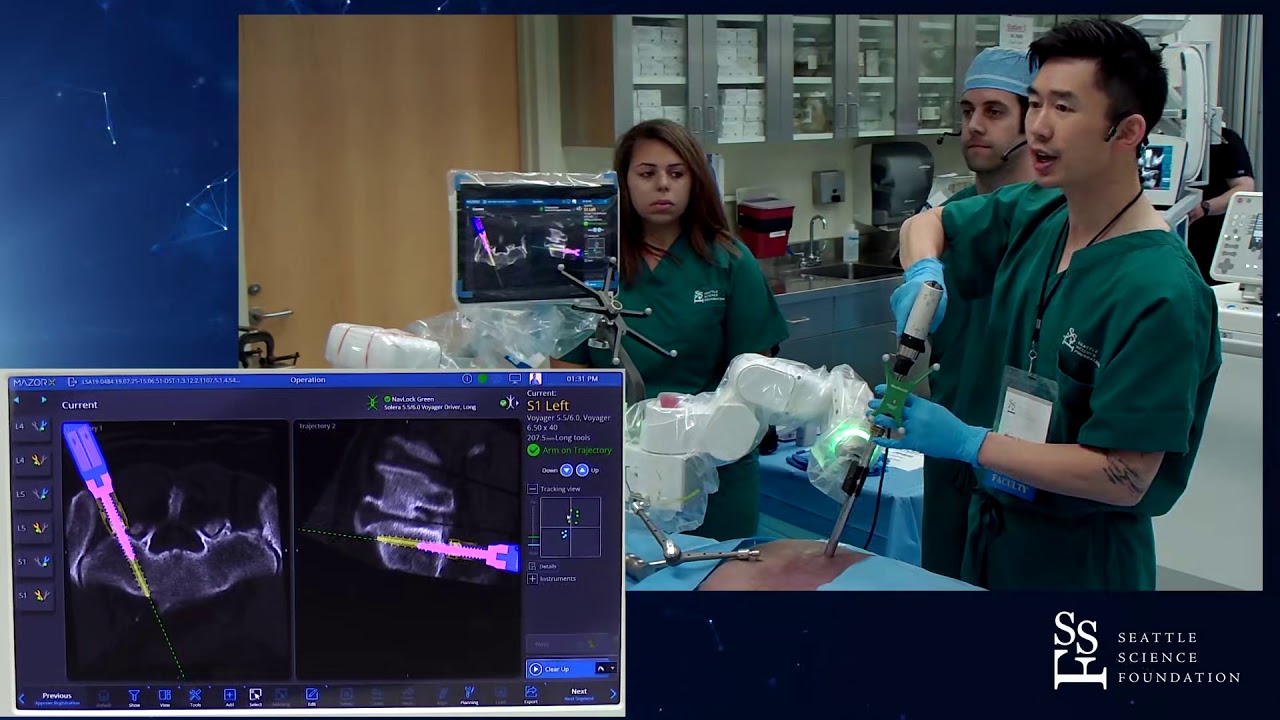Select the first L4 trajectory

32,427
